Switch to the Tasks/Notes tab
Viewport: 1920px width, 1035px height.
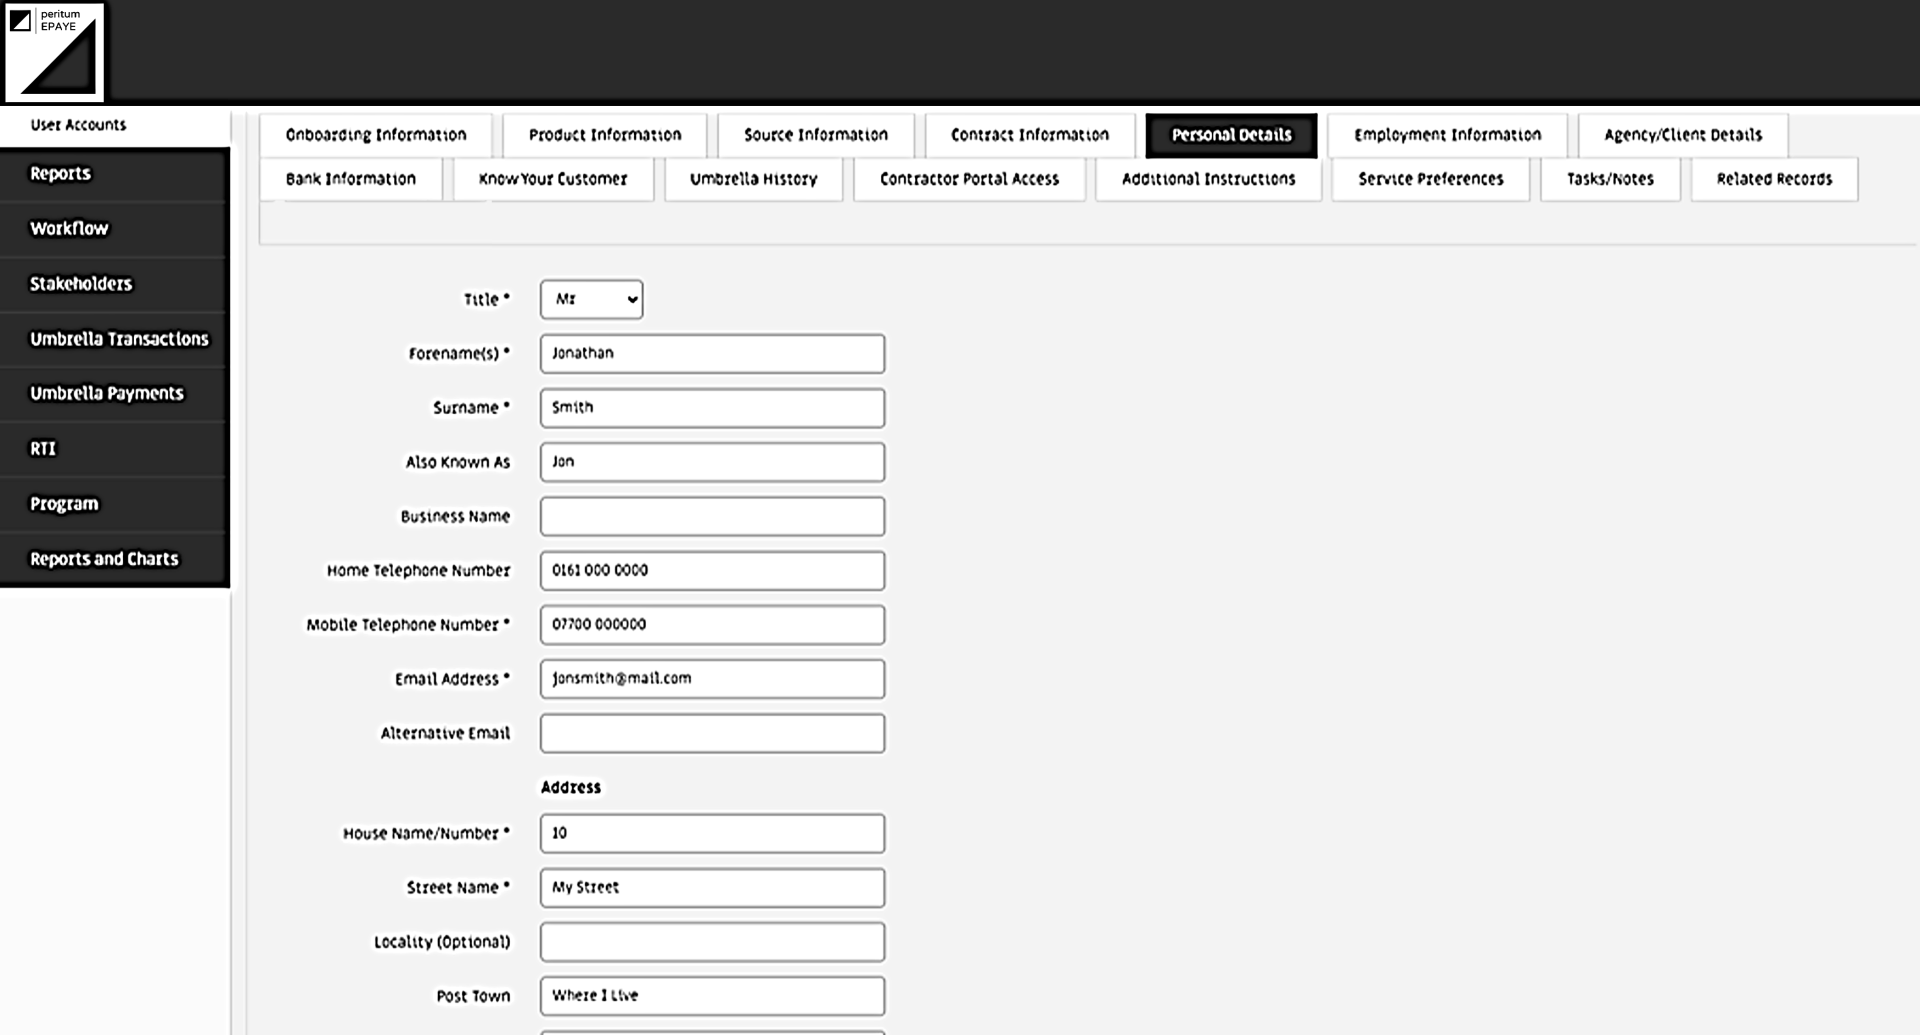coord(1610,179)
